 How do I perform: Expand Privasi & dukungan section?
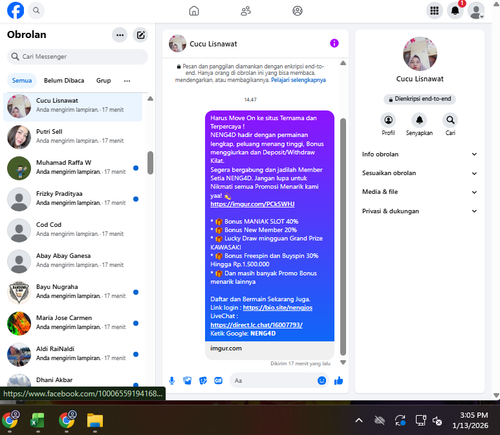[419, 211]
